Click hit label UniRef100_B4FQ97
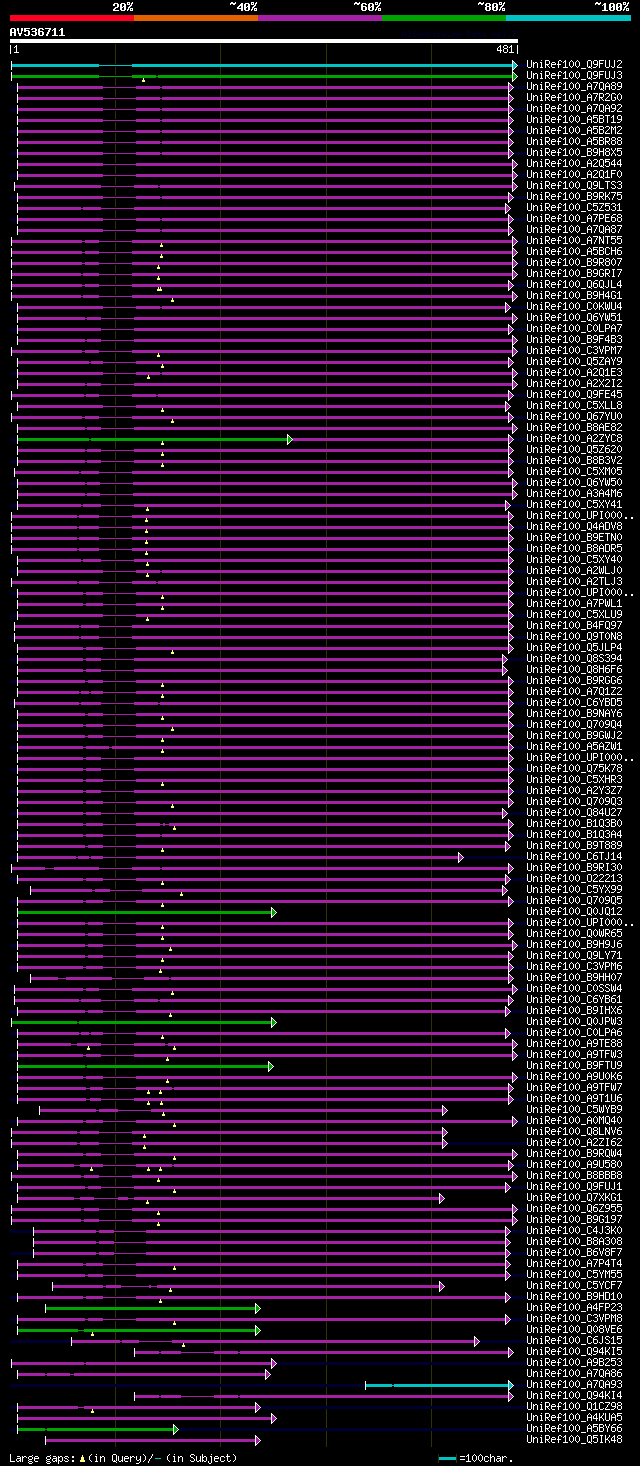 (x=575, y=625)
